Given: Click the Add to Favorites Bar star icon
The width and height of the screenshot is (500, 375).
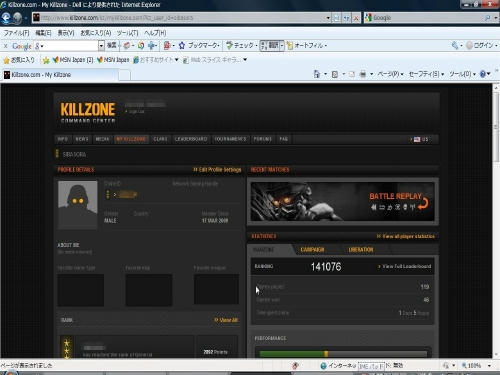Looking at the screenshot, I should 46,60.
